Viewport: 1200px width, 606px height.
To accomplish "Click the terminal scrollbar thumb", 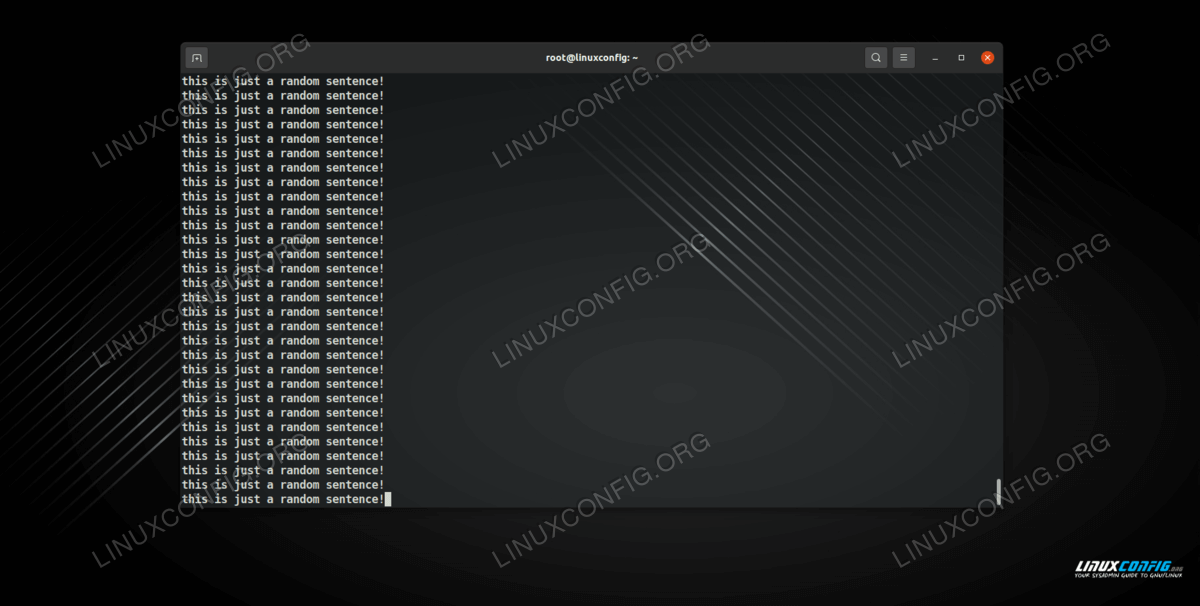I will [998, 491].
